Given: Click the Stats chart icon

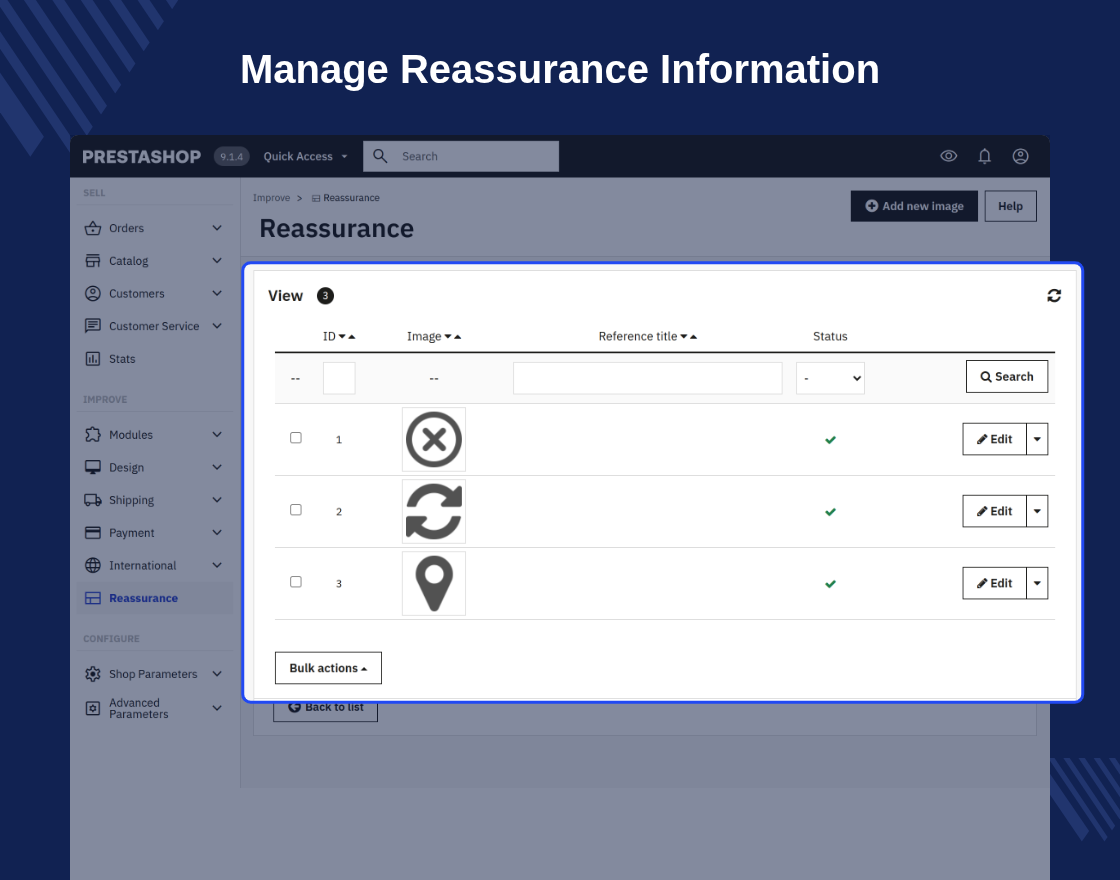Looking at the screenshot, I should [x=93, y=359].
